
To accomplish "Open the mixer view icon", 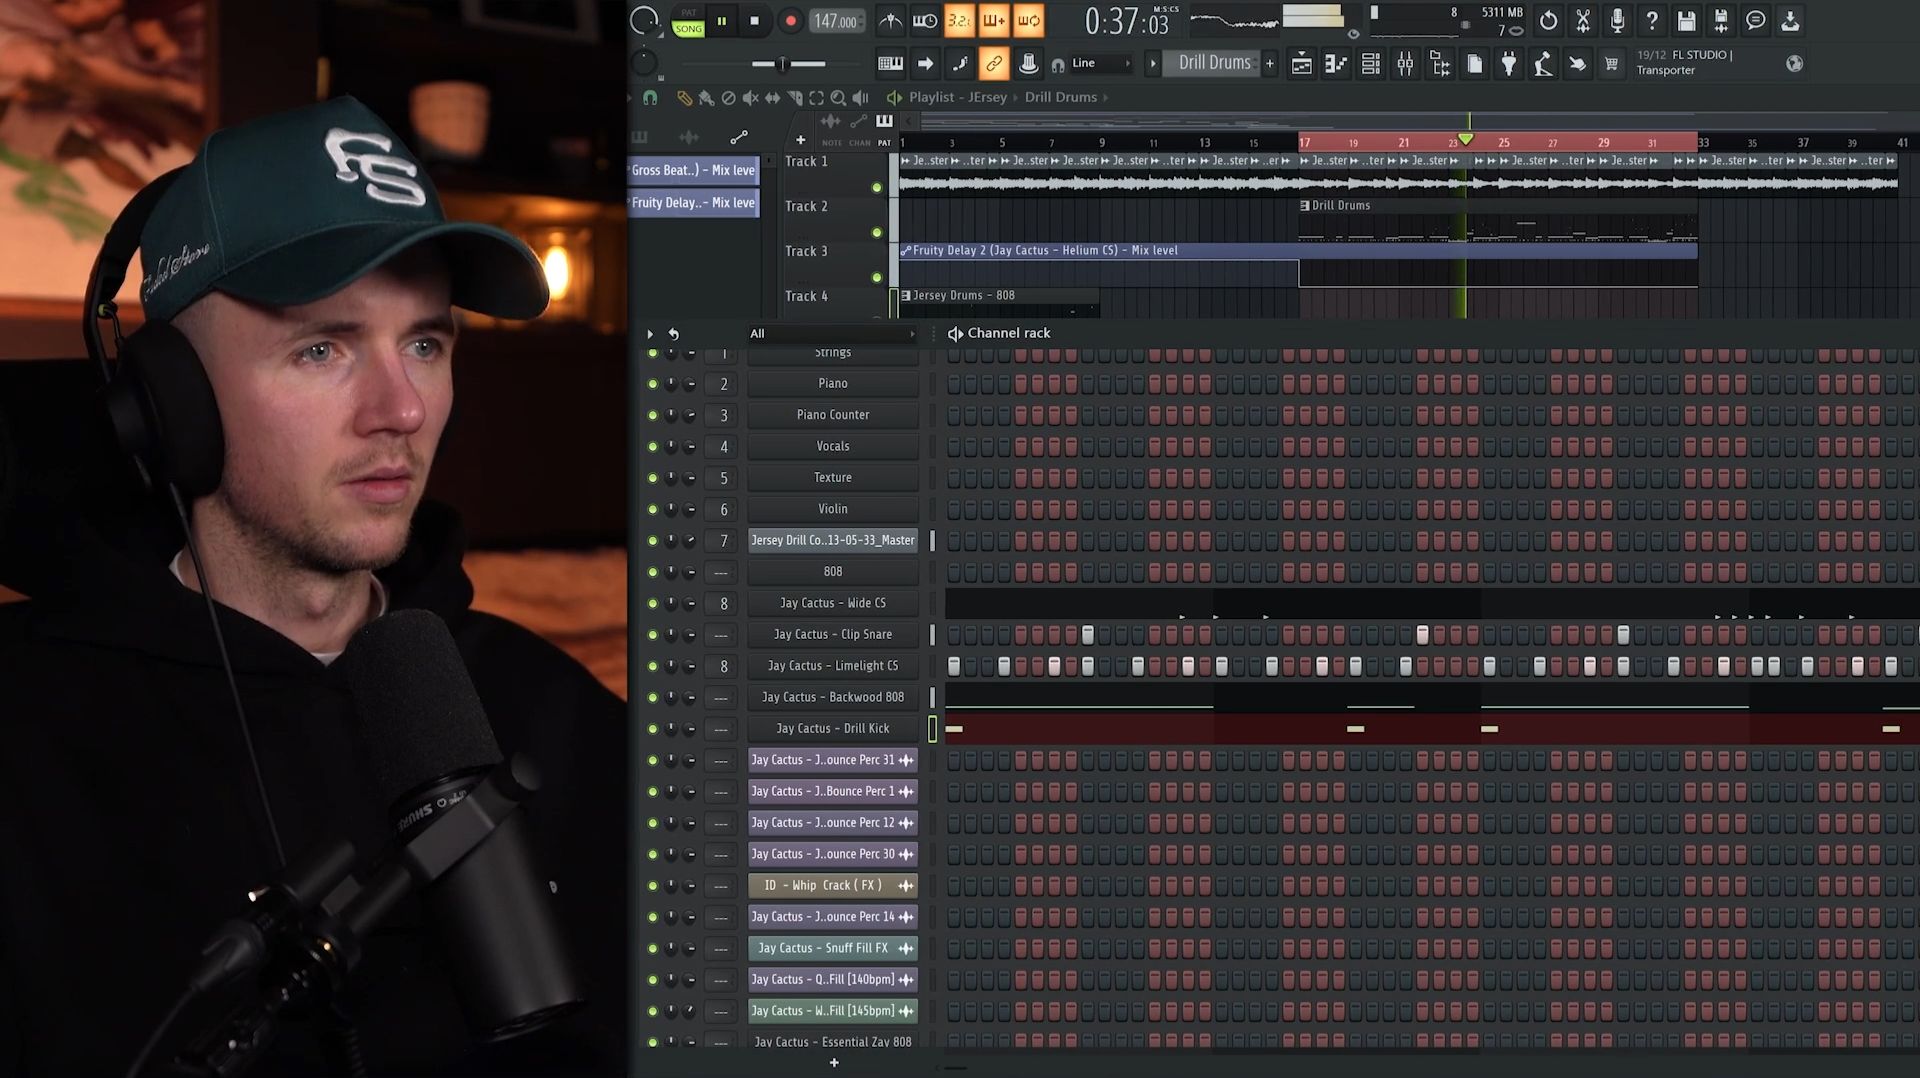I will click(x=1405, y=64).
